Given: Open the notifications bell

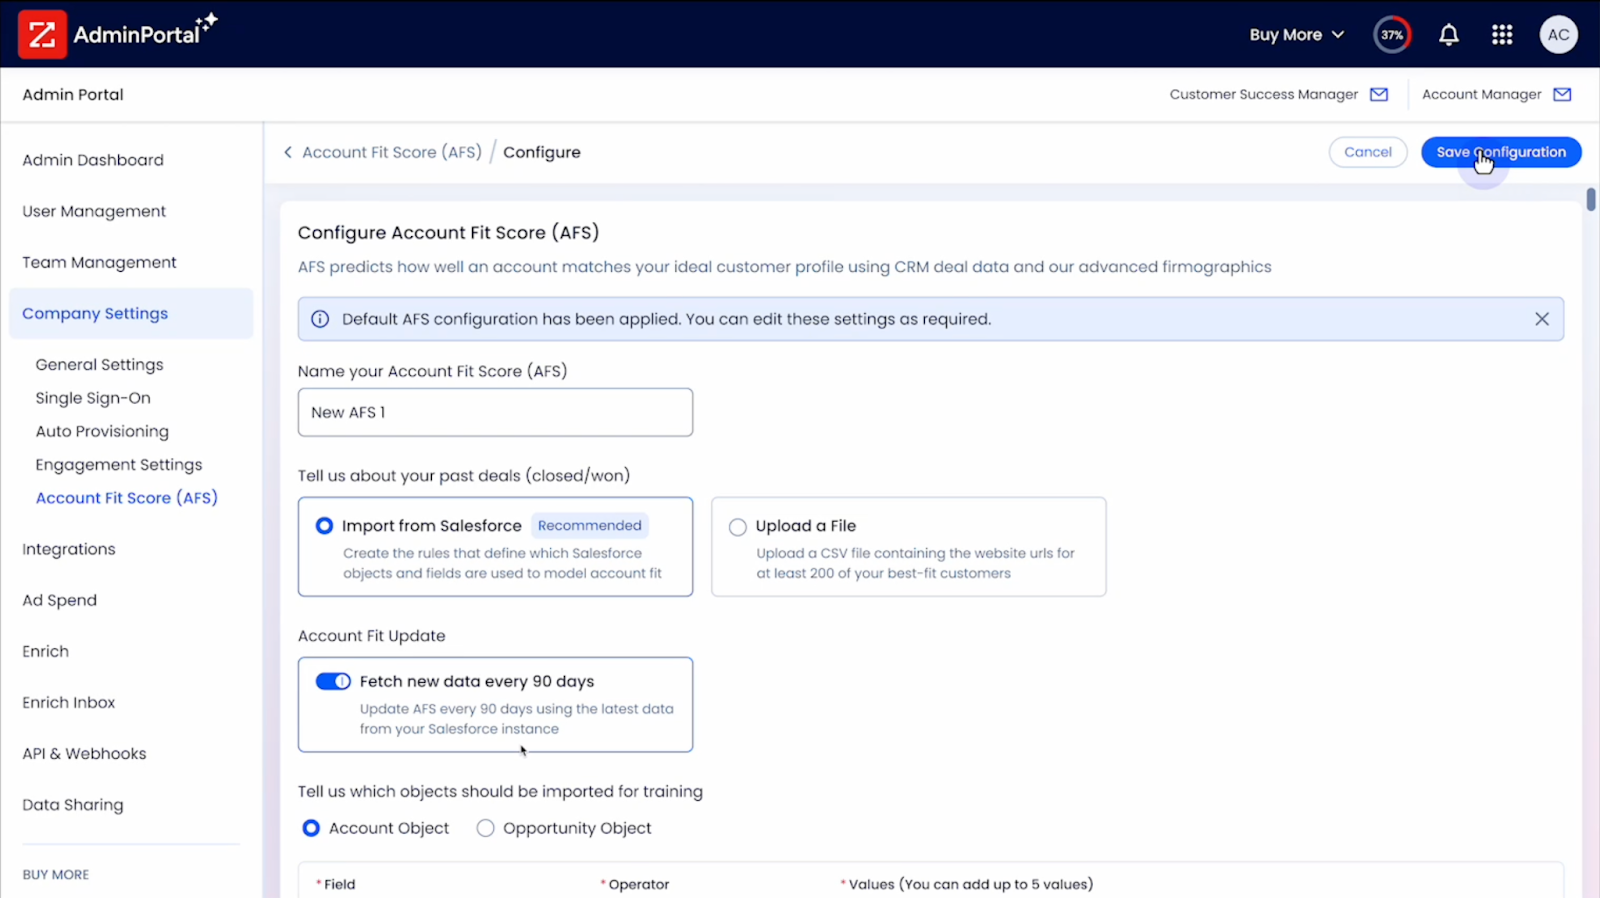Looking at the screenshot, I should click(1448, 35).
